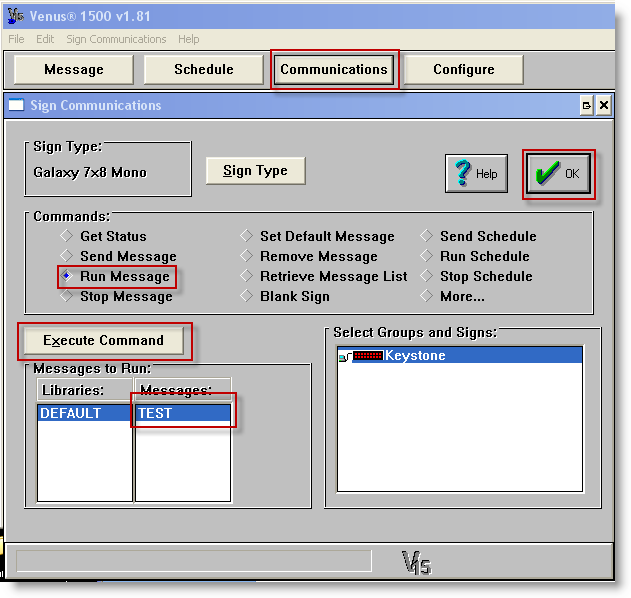Open the File menu
Screen dimensions: 631x598
[x=16, y=39]
